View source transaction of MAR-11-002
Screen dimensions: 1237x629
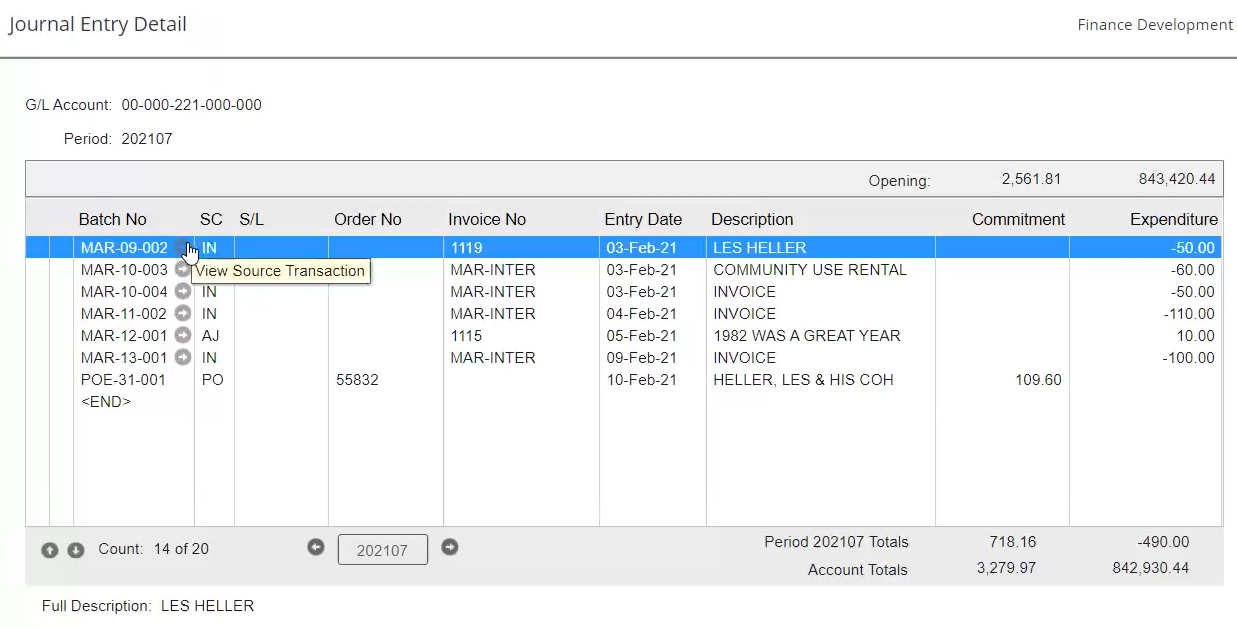coord(182,314)
